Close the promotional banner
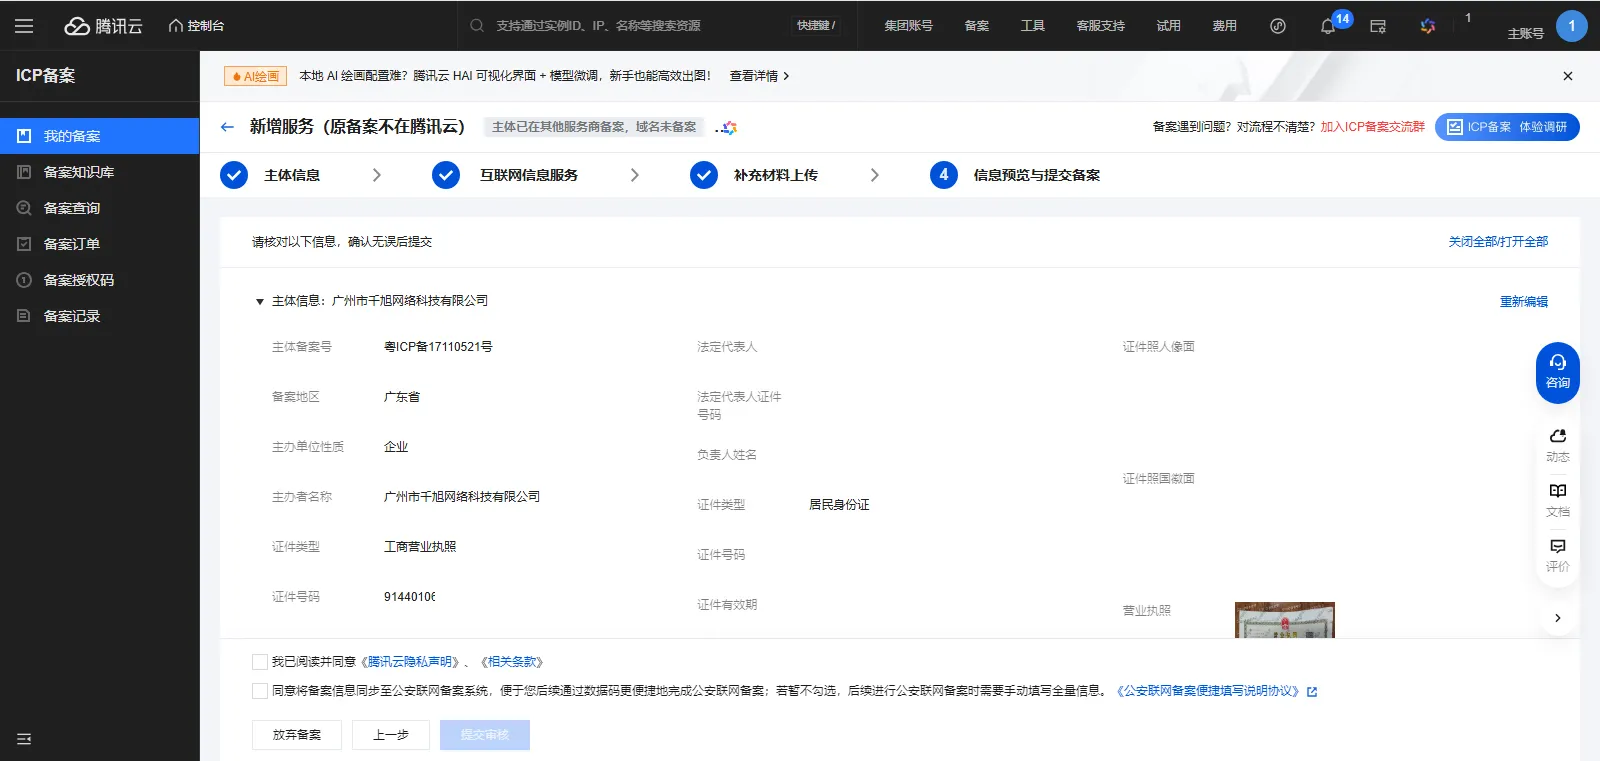The height and width of the screenshot is (761, 1600). (1568, 76)
